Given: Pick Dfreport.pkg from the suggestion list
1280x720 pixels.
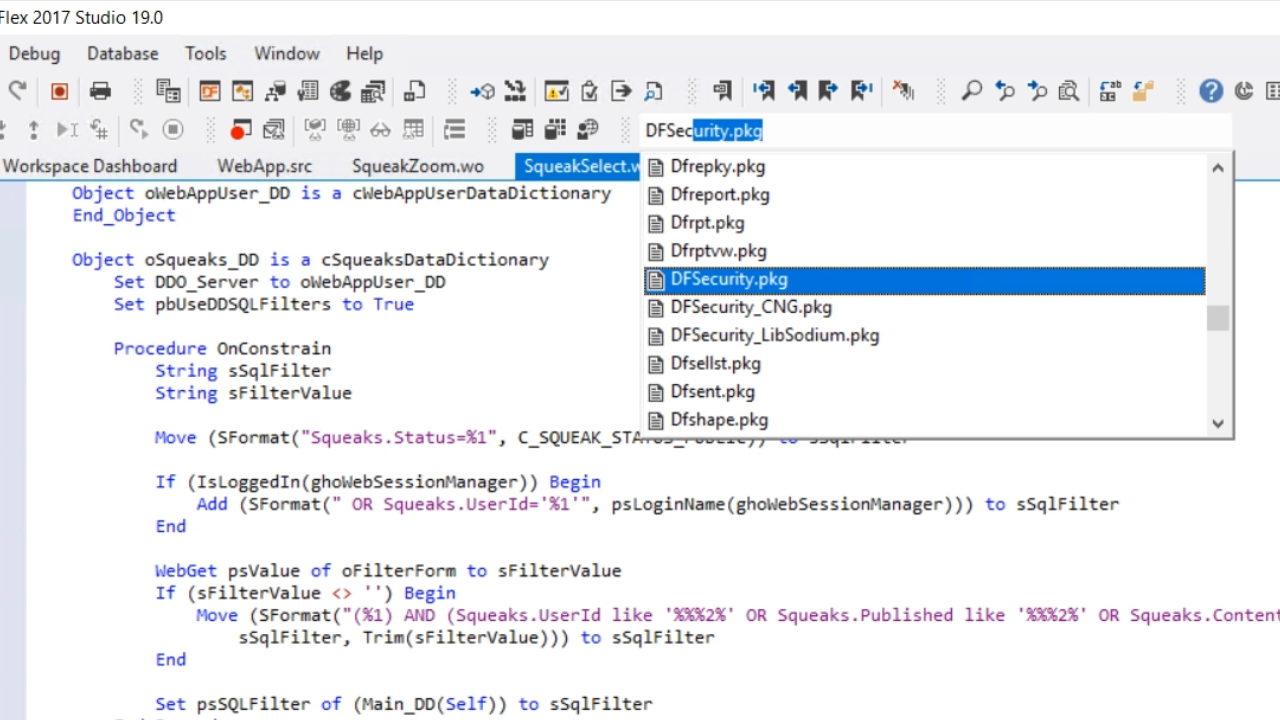Looking at the screenshot, I should (719, 195).
